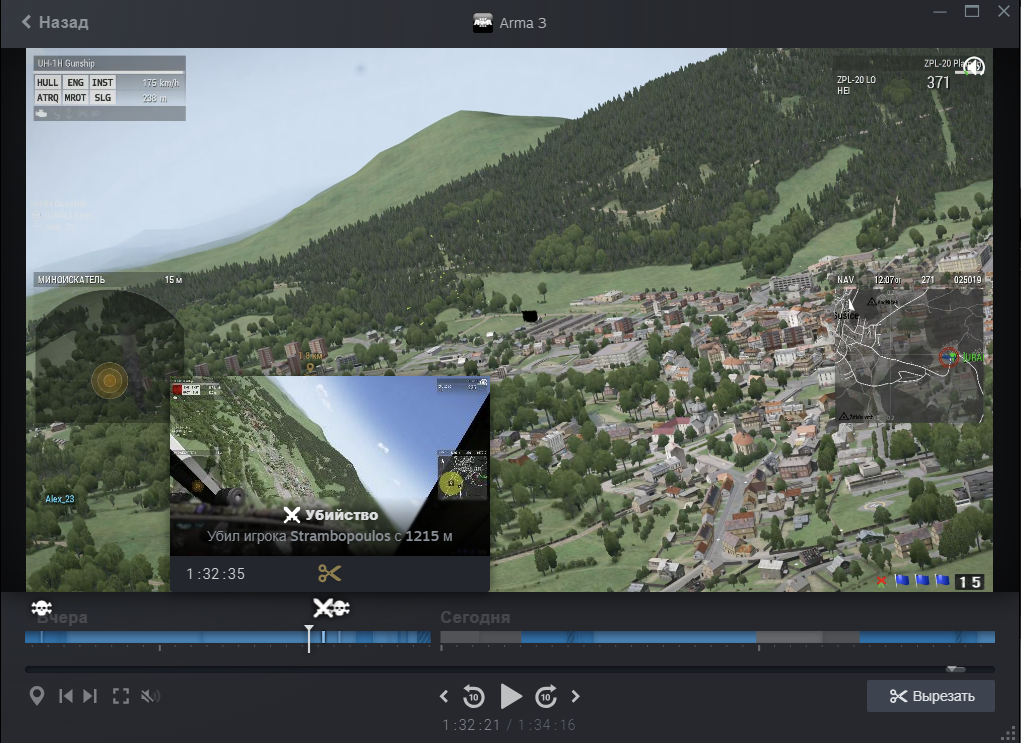Jump to the previous marker
Image resolution: width=1021 pixels, height=743 pixels.
click(66, 696)
